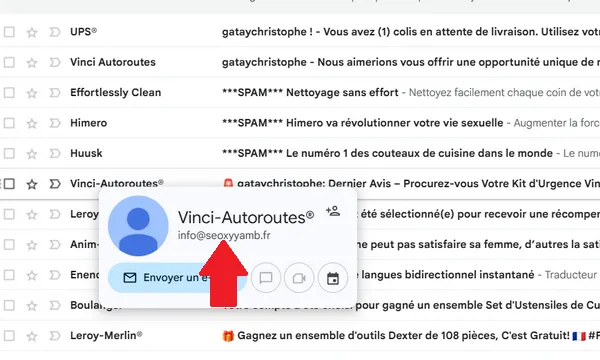The image size is (600, 360).
Task: Tick the Vinci Autoroutes email checkbox
Action: coord(9,62)
